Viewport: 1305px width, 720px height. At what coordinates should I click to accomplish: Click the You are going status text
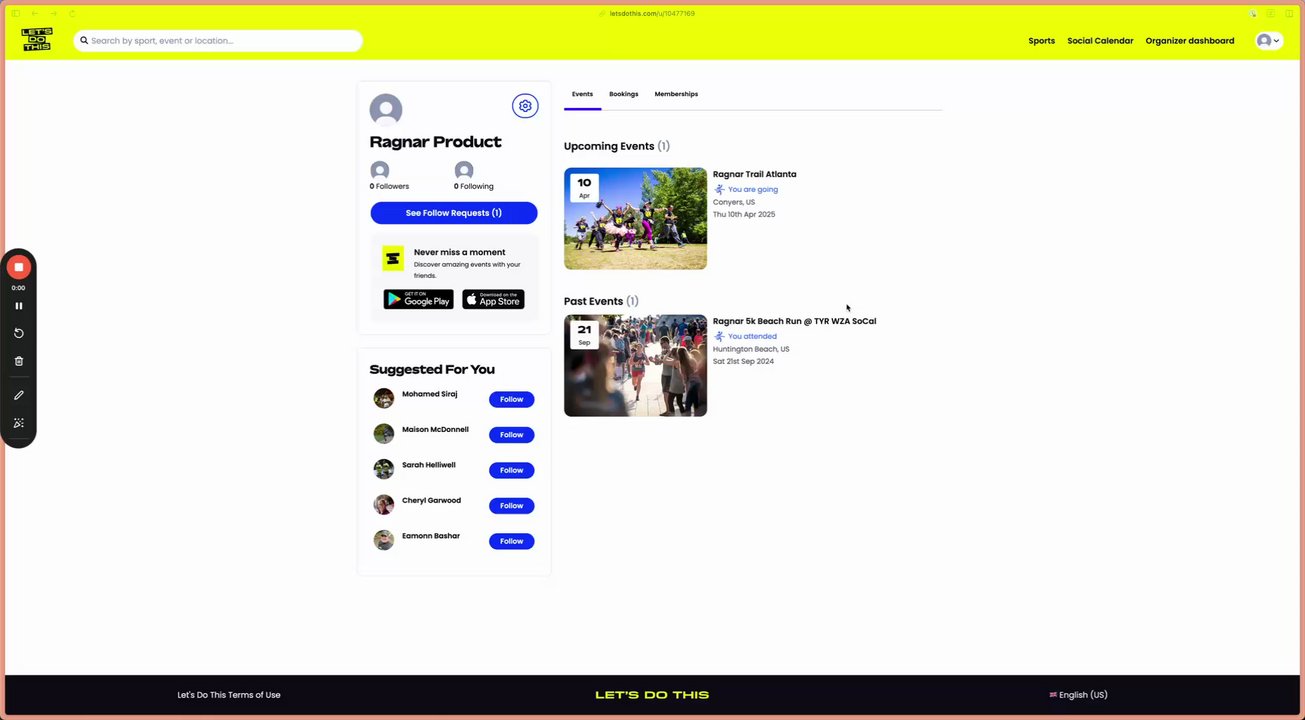(753, 189)
